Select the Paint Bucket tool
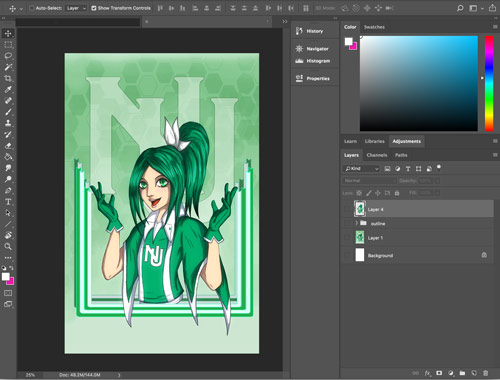500x380 pixels. pyautogui.click(x=8, y=157)
